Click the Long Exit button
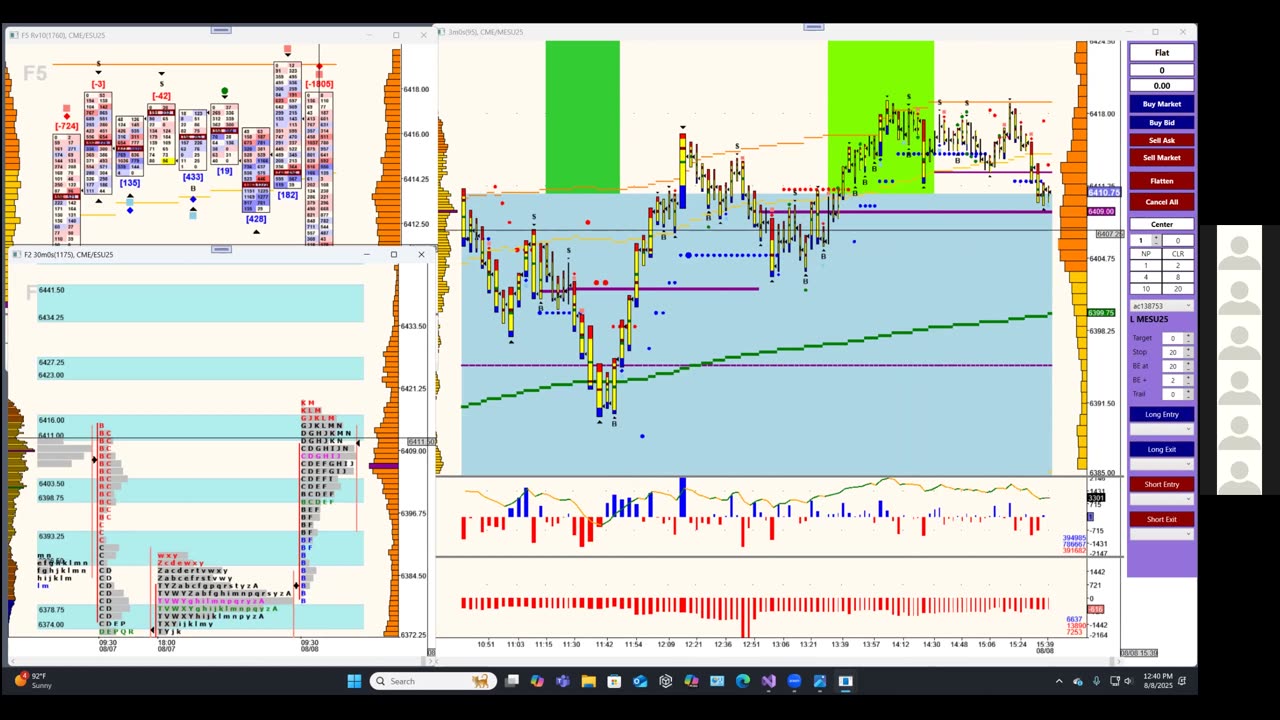1280x720 pixels. coord(1161,449)
